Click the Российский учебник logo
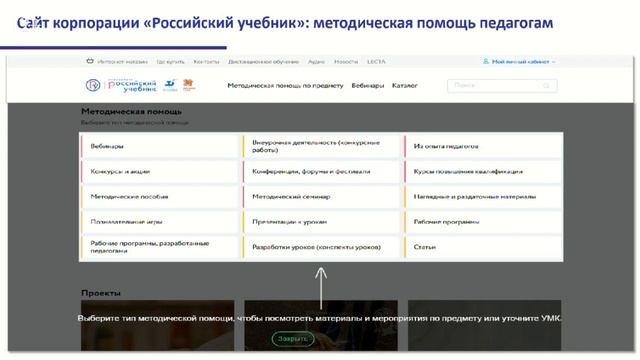 121,85
